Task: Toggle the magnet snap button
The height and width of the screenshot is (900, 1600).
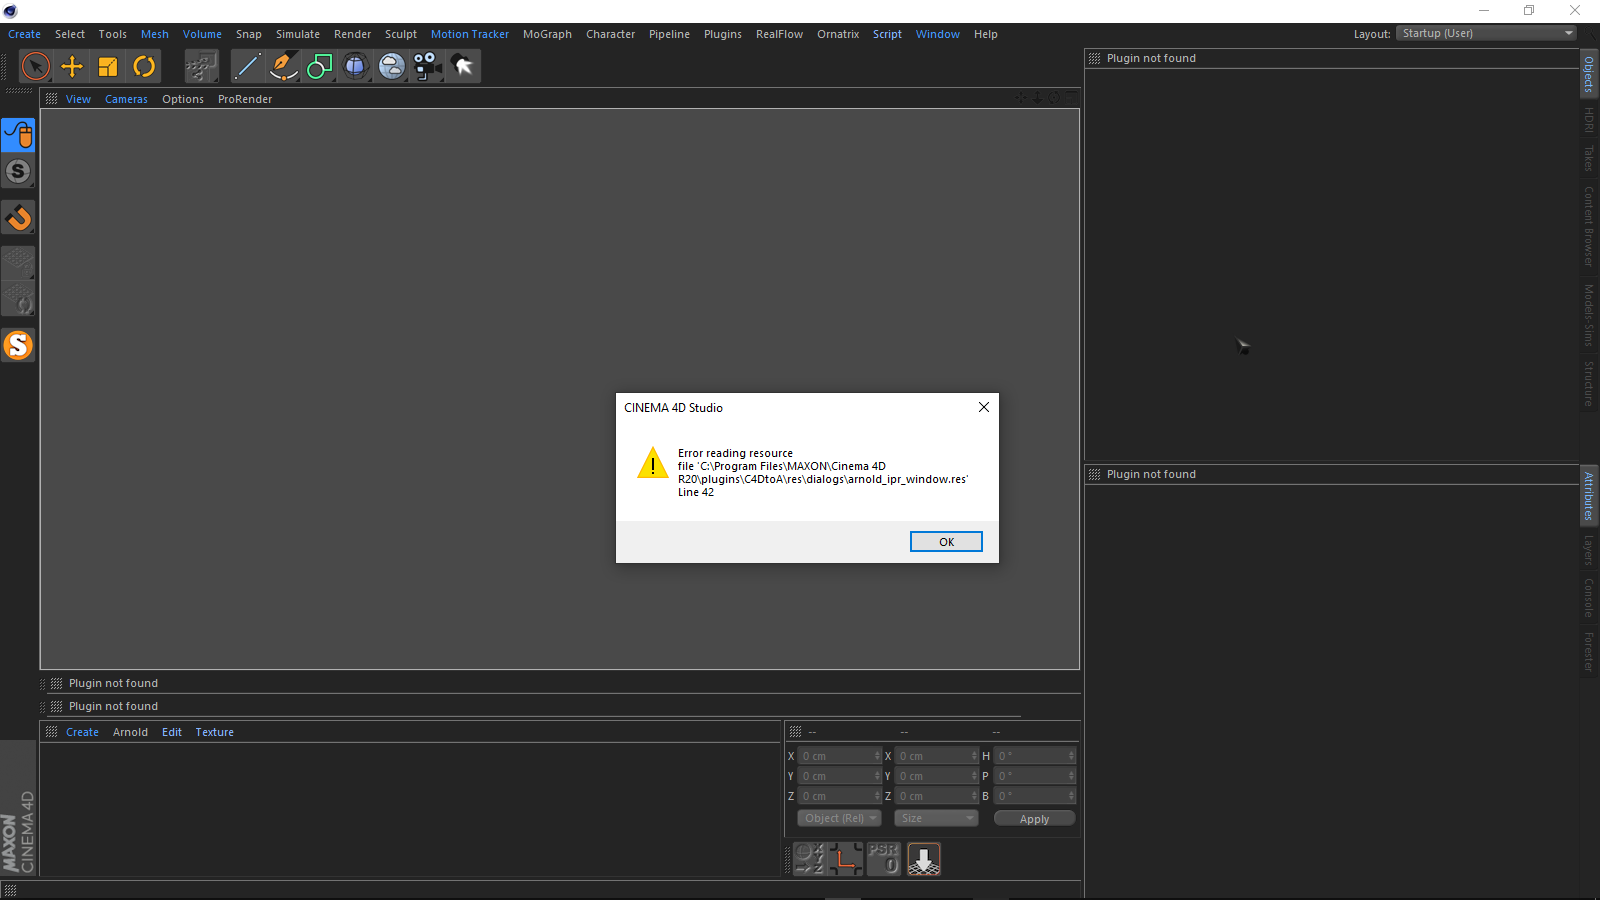Action: coord(18,218)
